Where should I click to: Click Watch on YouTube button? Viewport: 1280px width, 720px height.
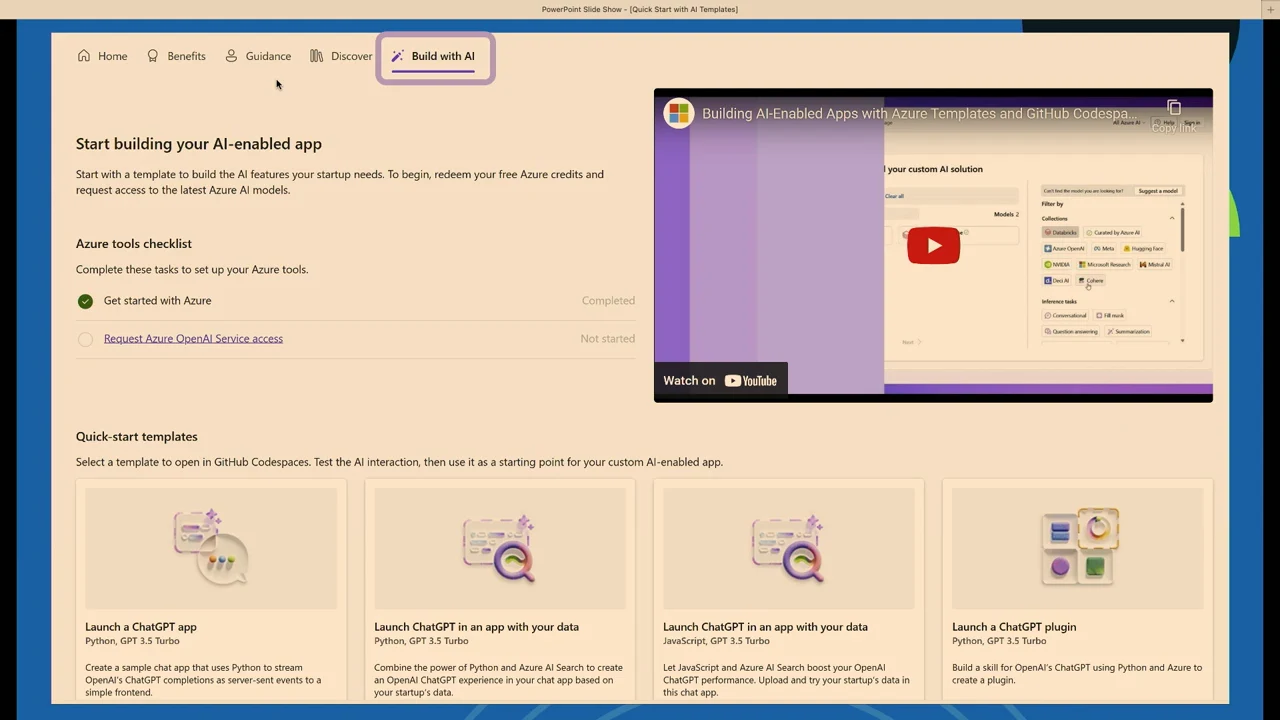click(720, 381)
